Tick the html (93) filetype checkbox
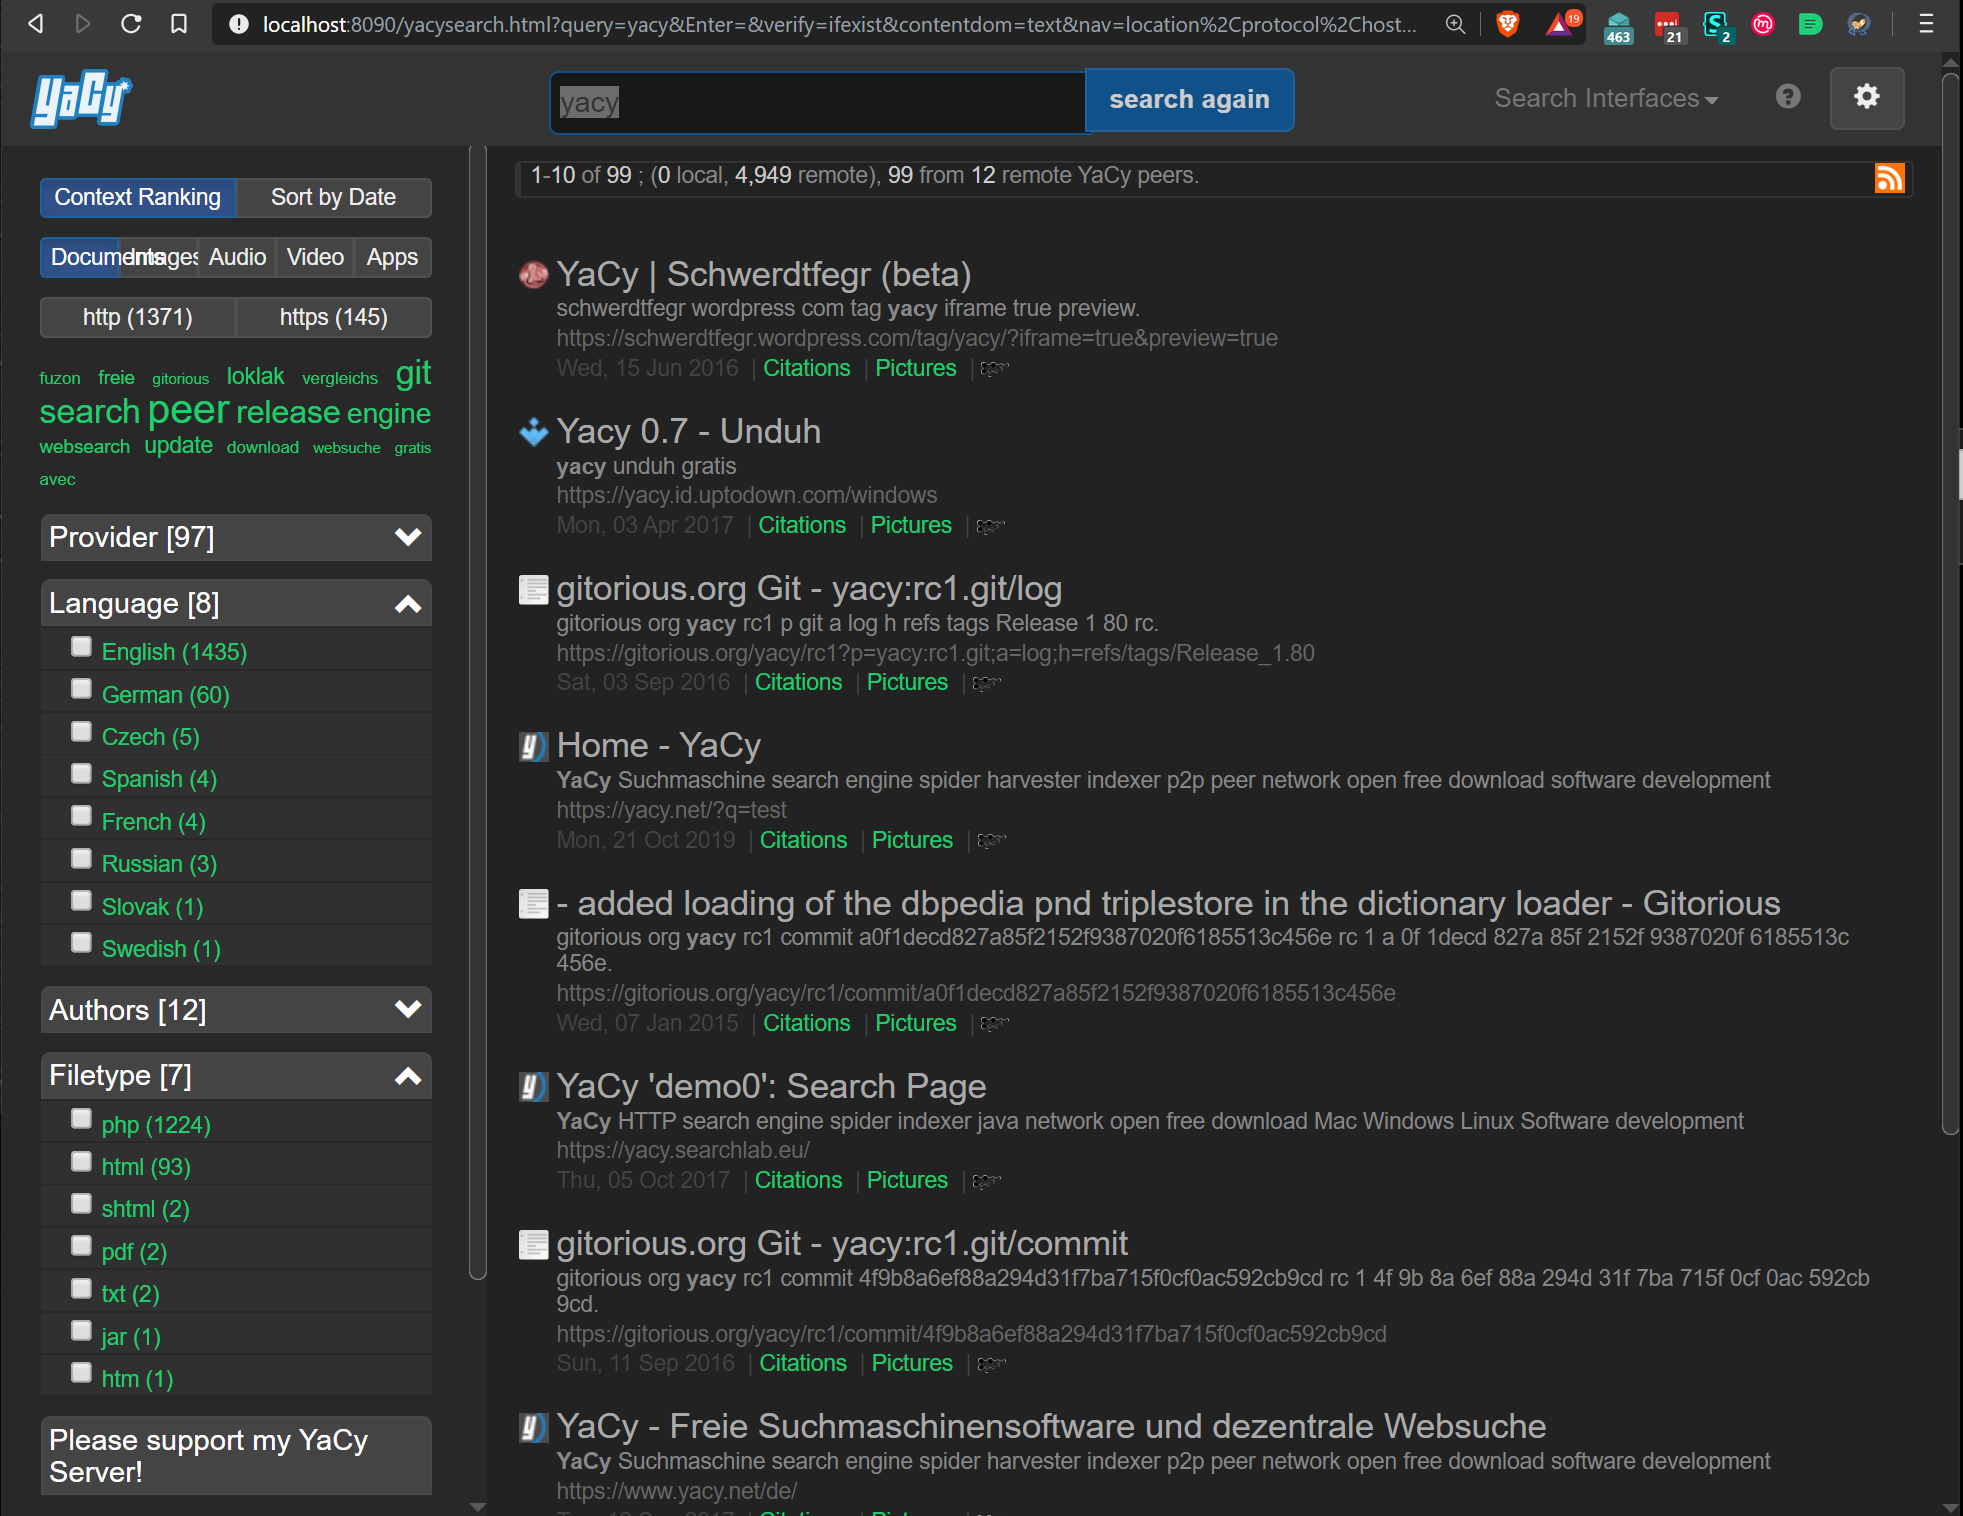 tap(81, 1162)
